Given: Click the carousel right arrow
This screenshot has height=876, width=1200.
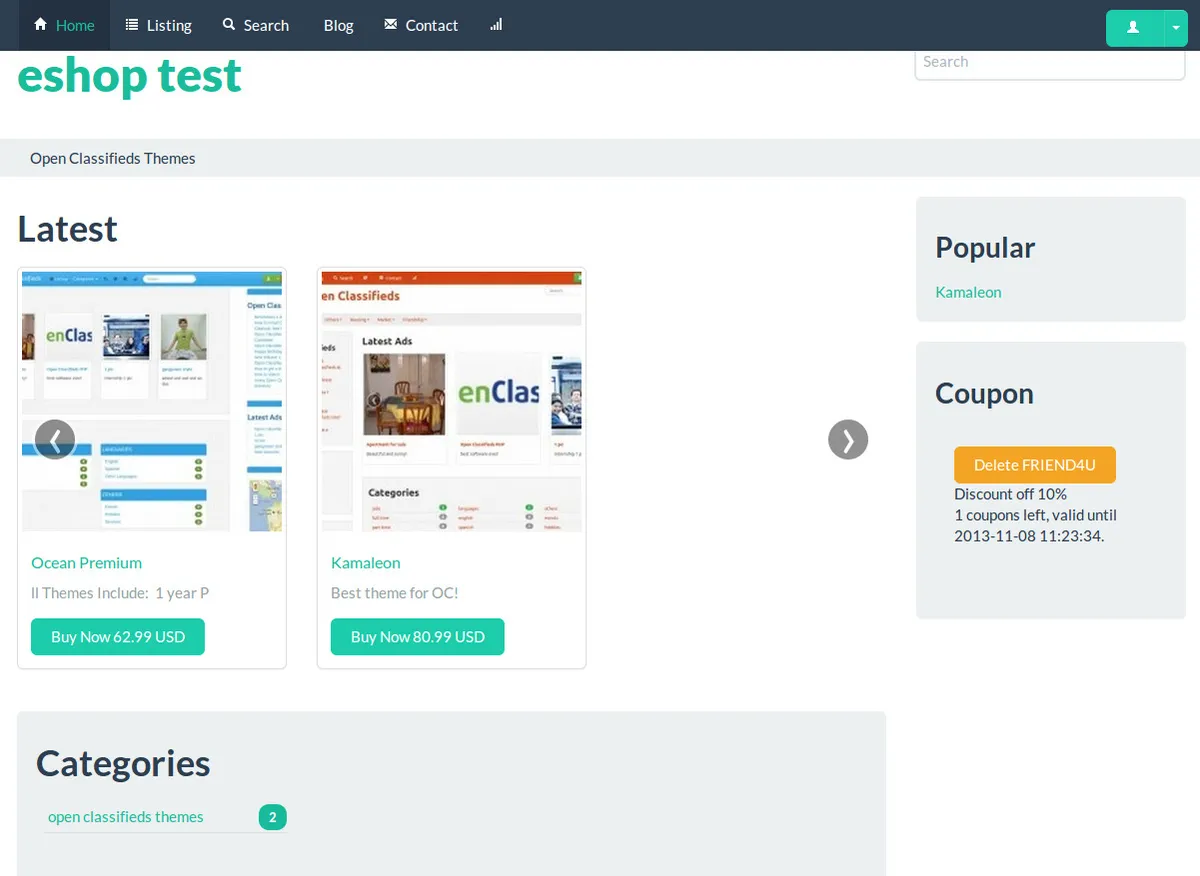Looking at the screenshot, I should [x=848, y=439].
